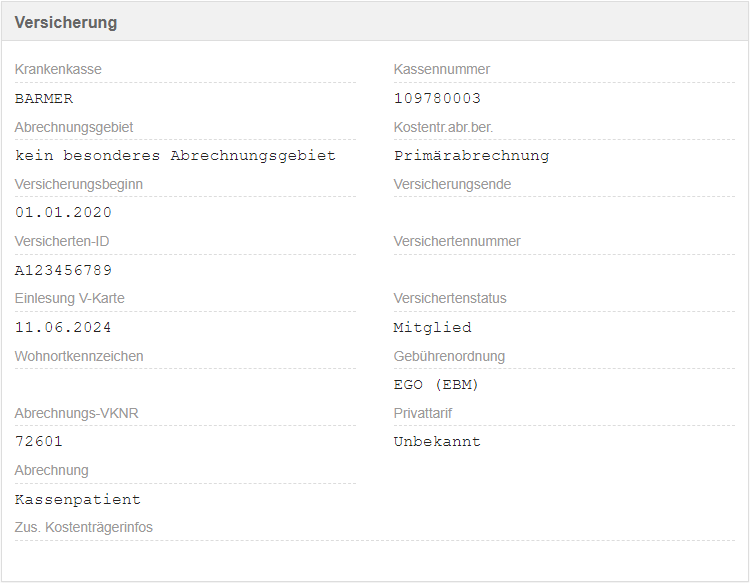Select the Kassennummer value 109780003
750x583 pixels.
point(437,98)
